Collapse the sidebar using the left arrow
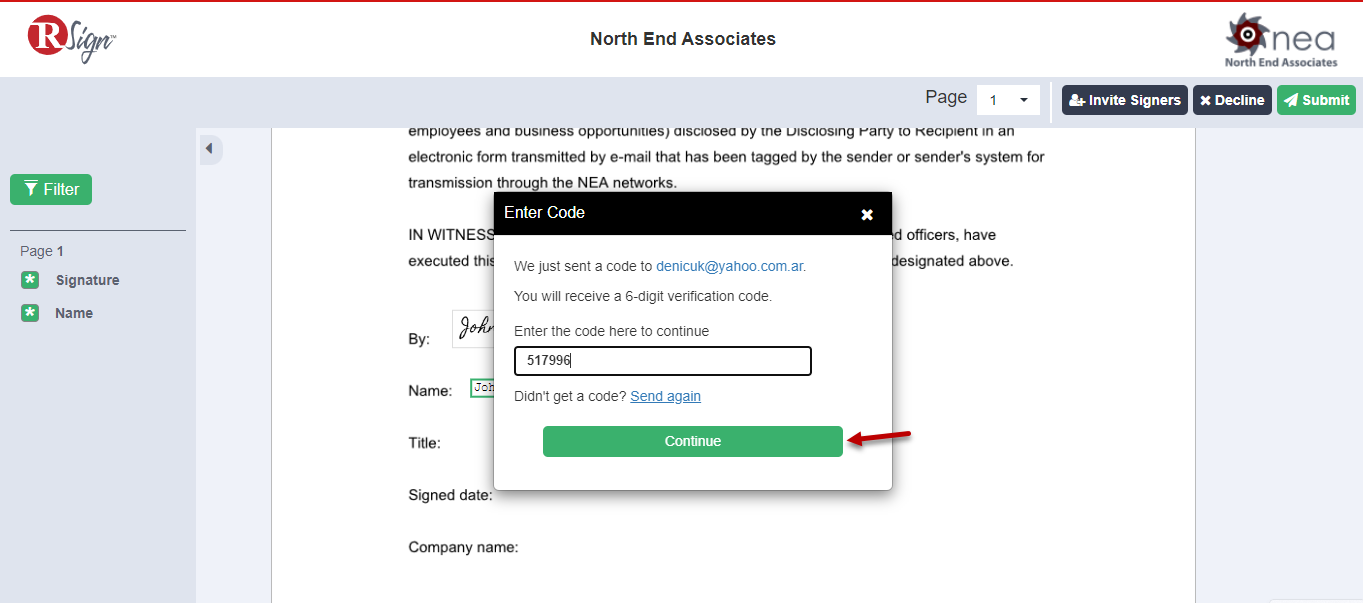 (x=210, y=149)
